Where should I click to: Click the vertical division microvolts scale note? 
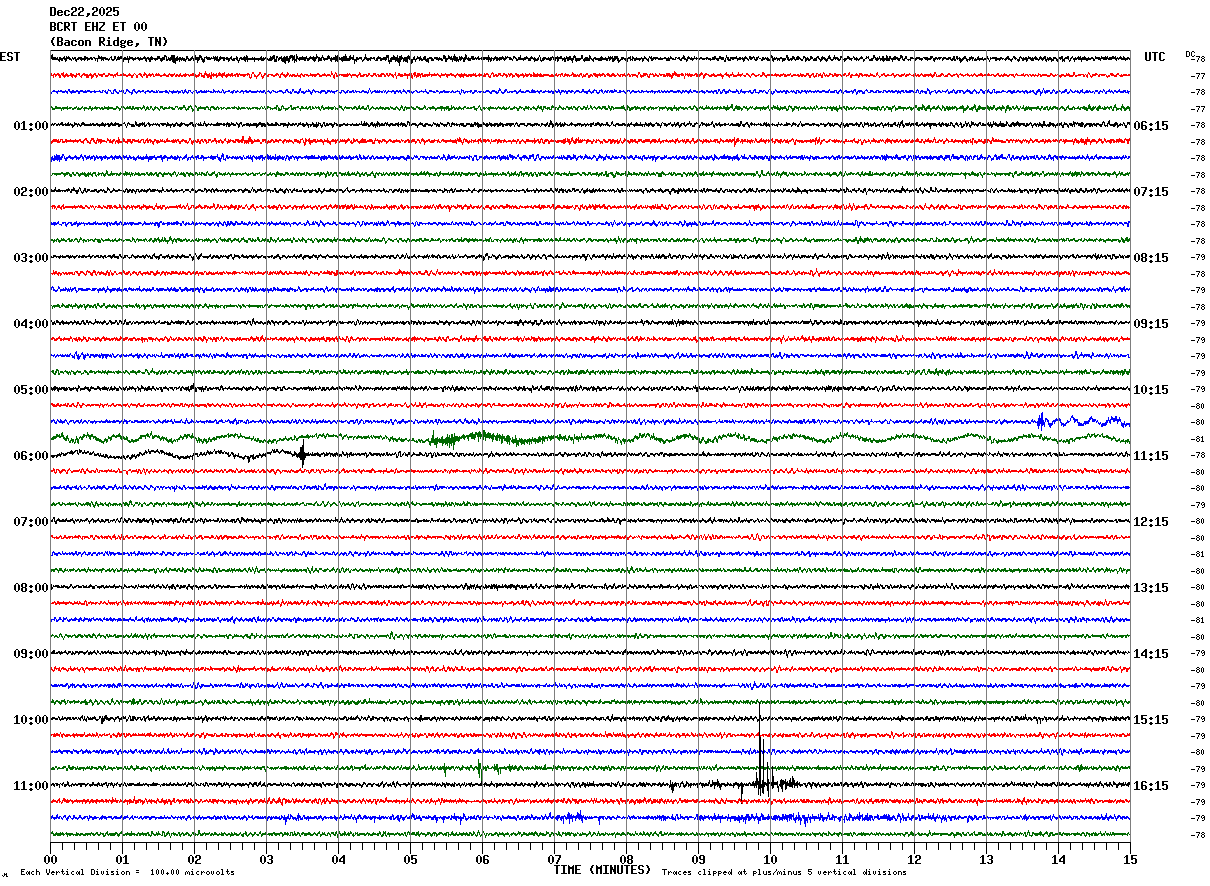[127, 873]
